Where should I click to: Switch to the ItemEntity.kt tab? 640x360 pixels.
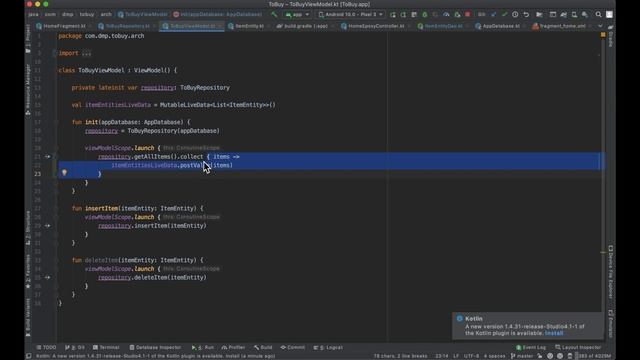247,26
